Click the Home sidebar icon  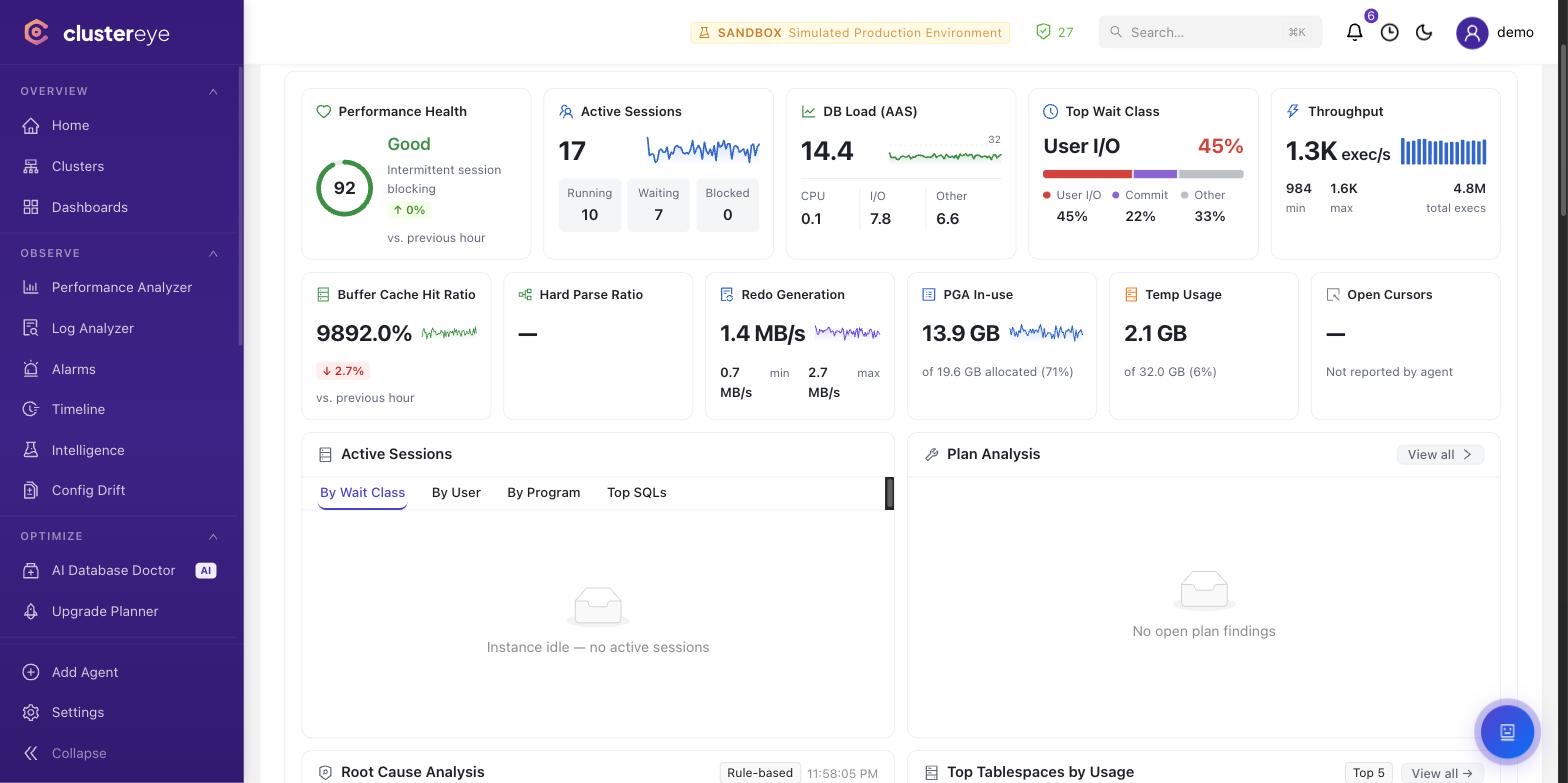(31, 125)
